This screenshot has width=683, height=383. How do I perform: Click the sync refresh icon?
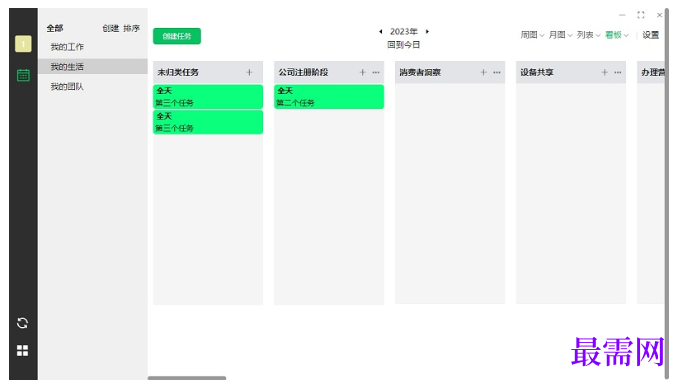[23, 323]
